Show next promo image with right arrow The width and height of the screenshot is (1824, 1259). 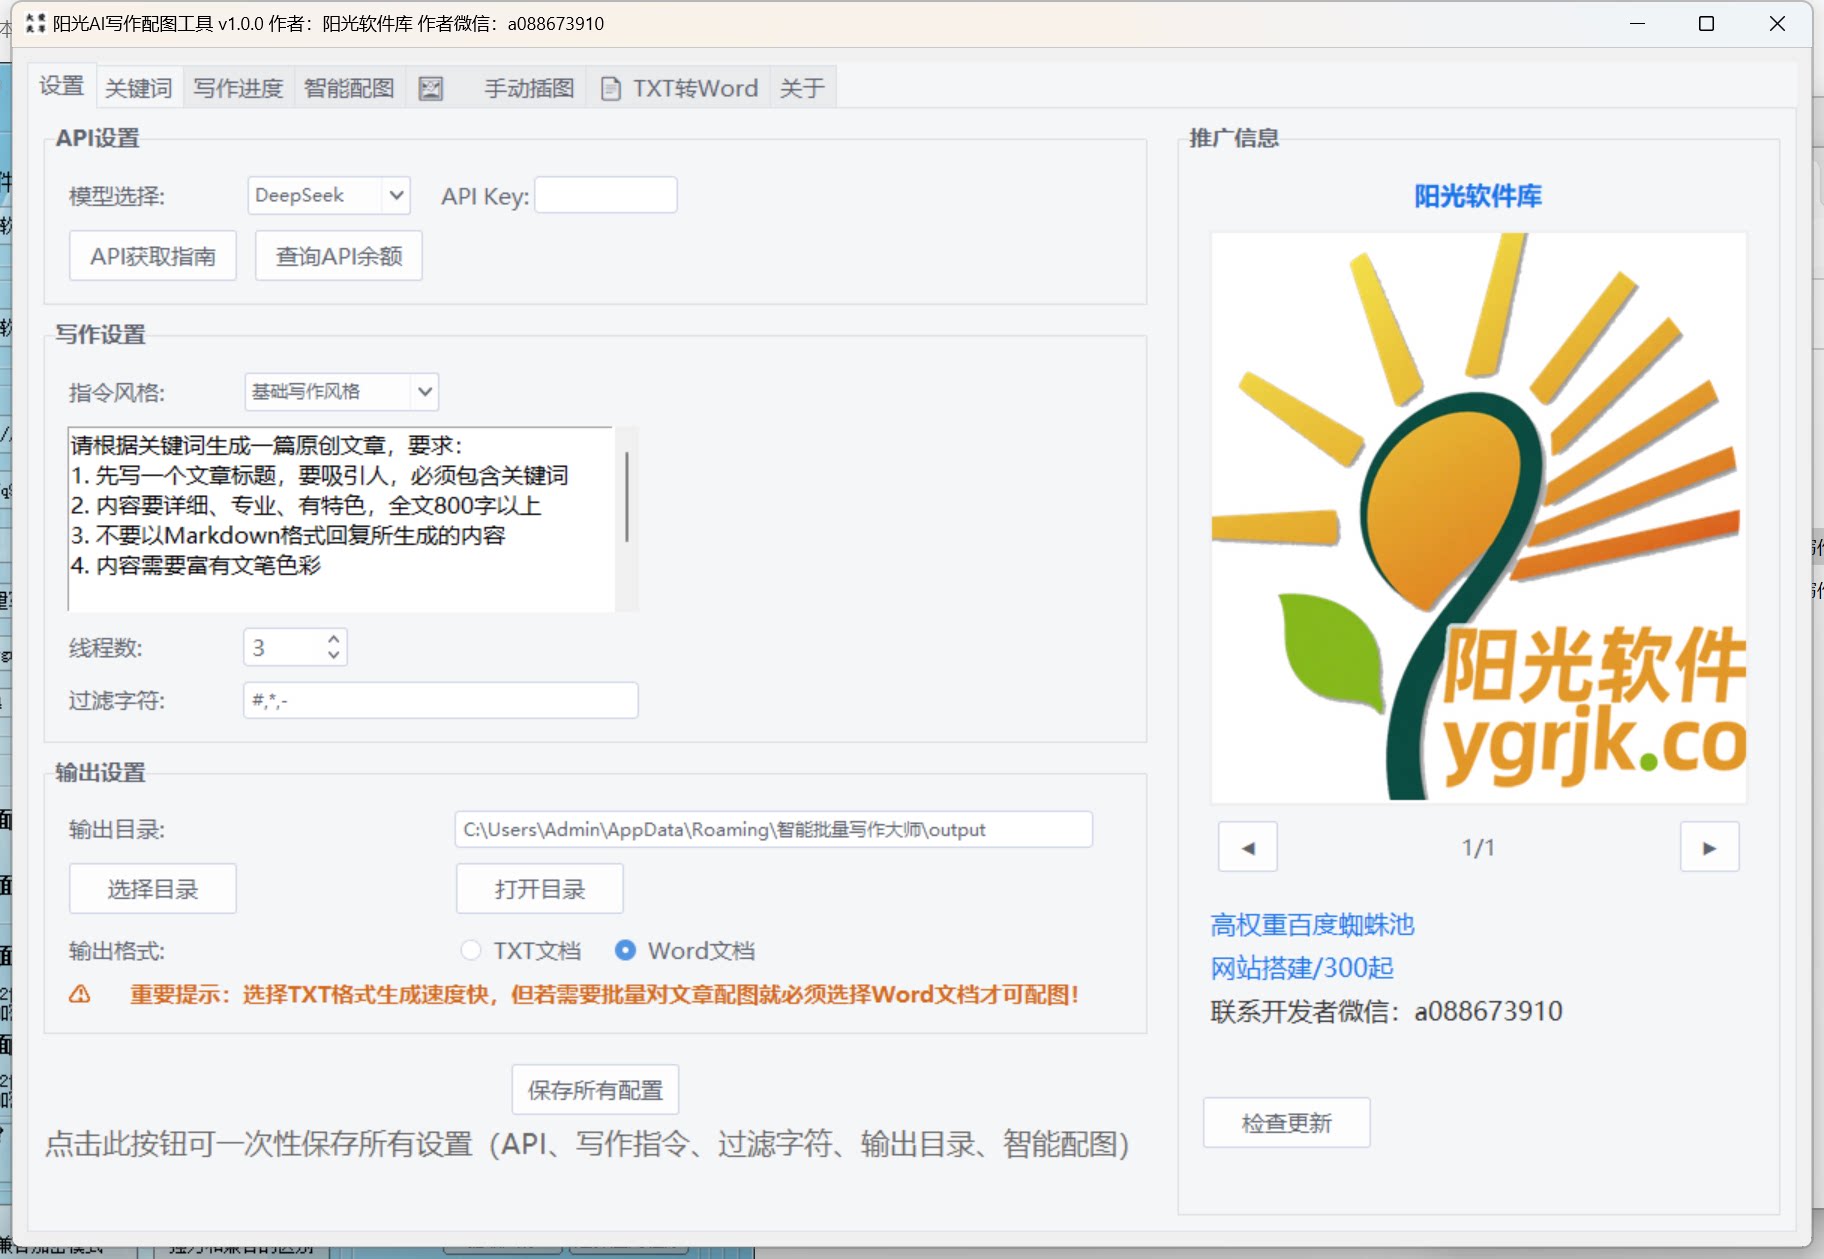pos(1710,846)
